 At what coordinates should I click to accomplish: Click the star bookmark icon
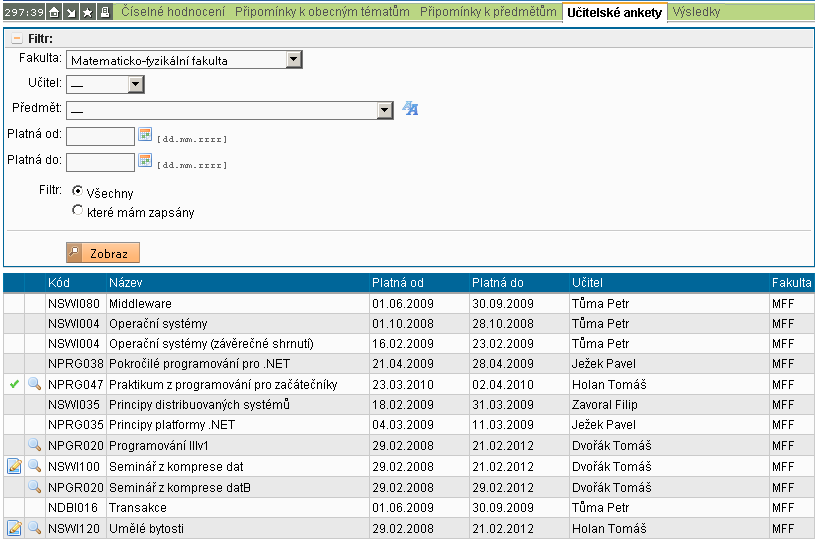(88, 13)
